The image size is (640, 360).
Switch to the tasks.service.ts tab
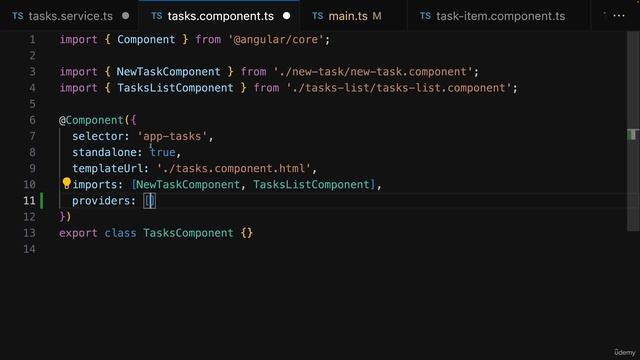tap(69, 16)
